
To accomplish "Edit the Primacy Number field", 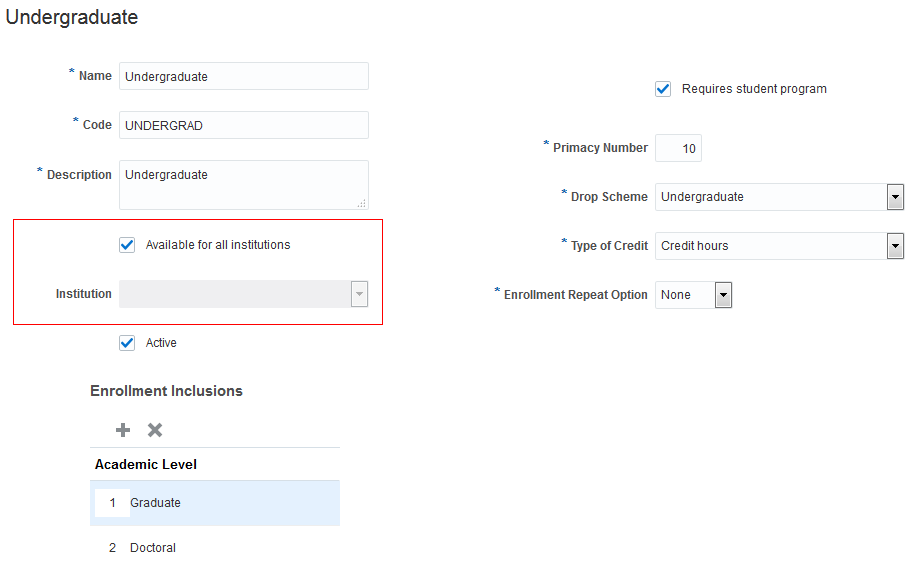I will click(678, 149).
